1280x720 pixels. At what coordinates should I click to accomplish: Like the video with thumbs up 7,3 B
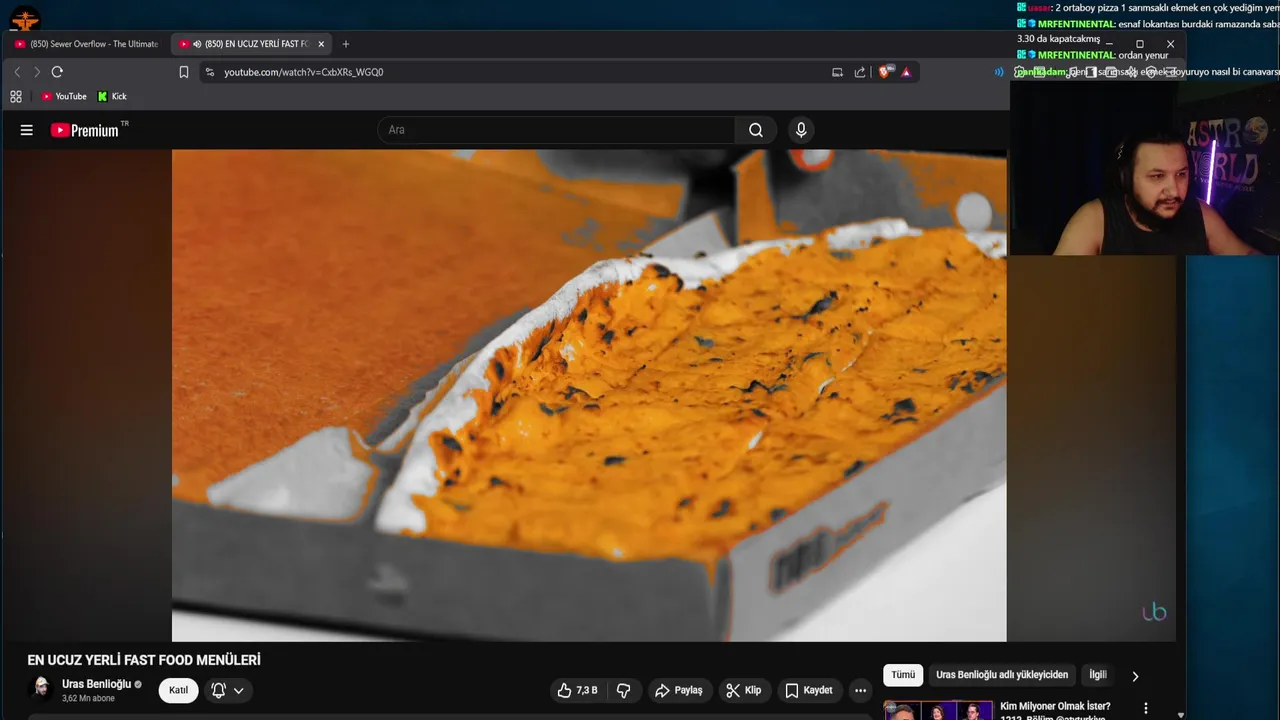click(577, 690)
